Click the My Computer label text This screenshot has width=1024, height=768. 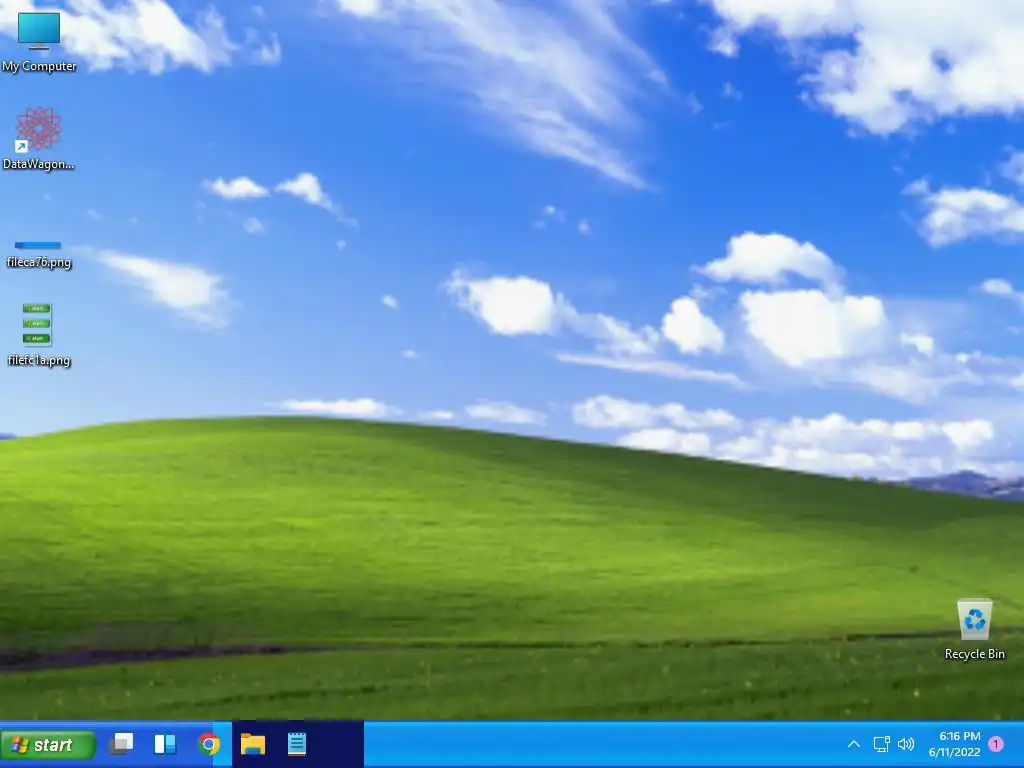39,66
